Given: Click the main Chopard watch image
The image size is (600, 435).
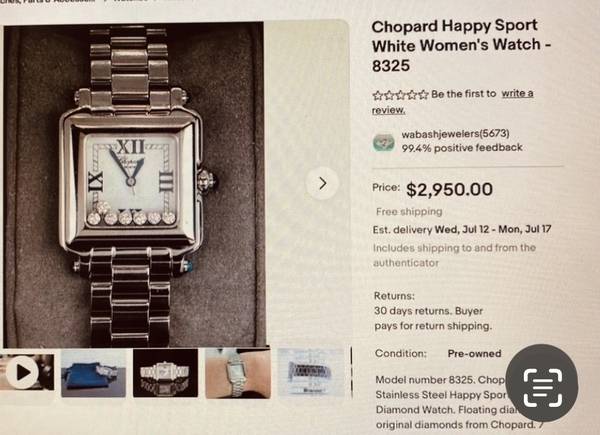Looking at the screenshot, I should [x=134, y=185].
